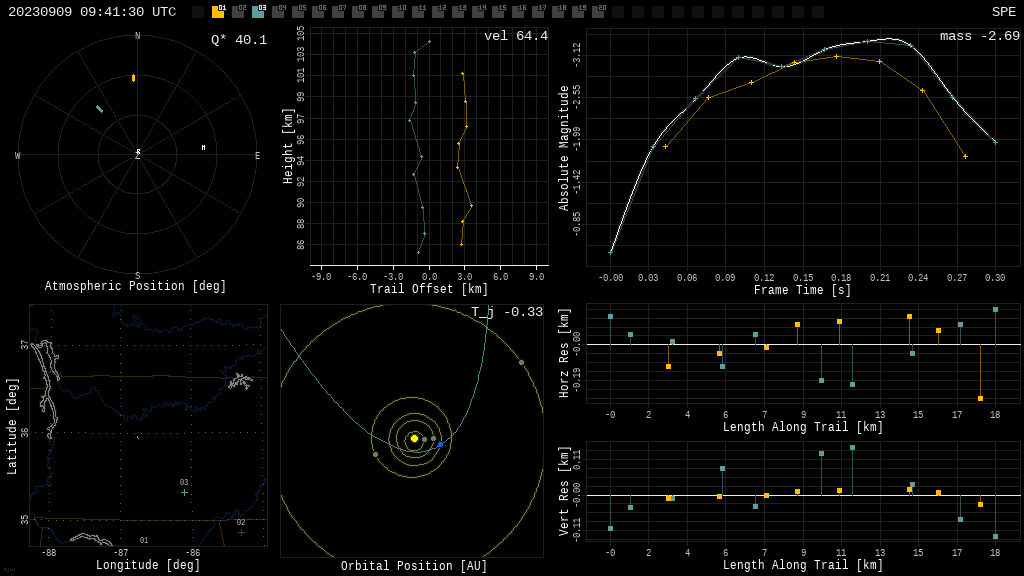The width and height of the screenshot is (1024, 576).
Task: Click station 12 square indicator
Action: click(x=438, y=11)
